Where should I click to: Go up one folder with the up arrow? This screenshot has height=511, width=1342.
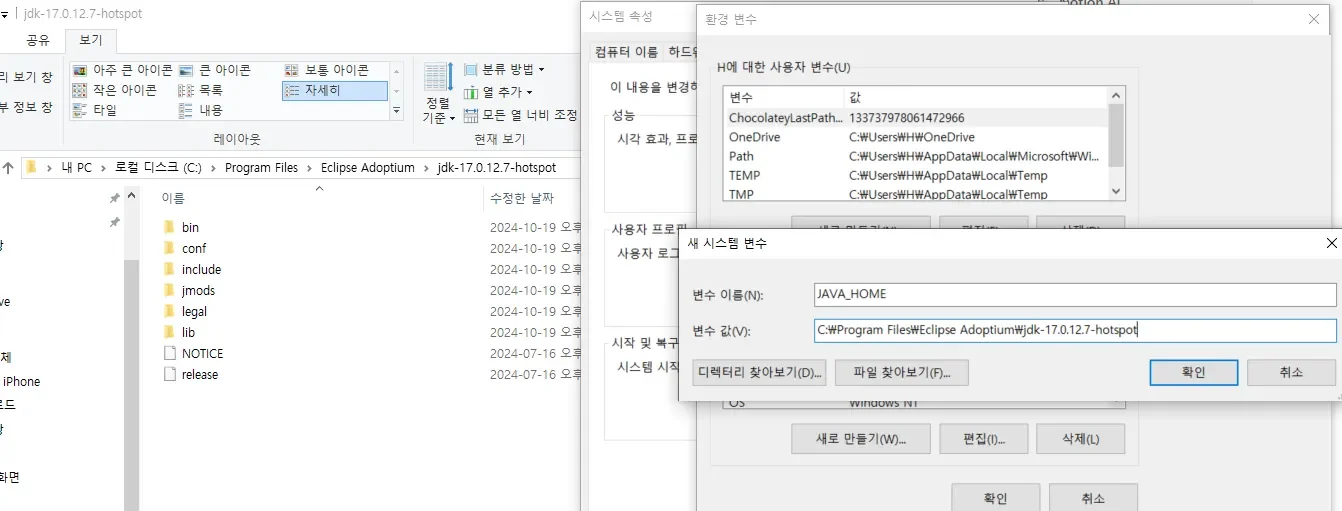point(9,168)
